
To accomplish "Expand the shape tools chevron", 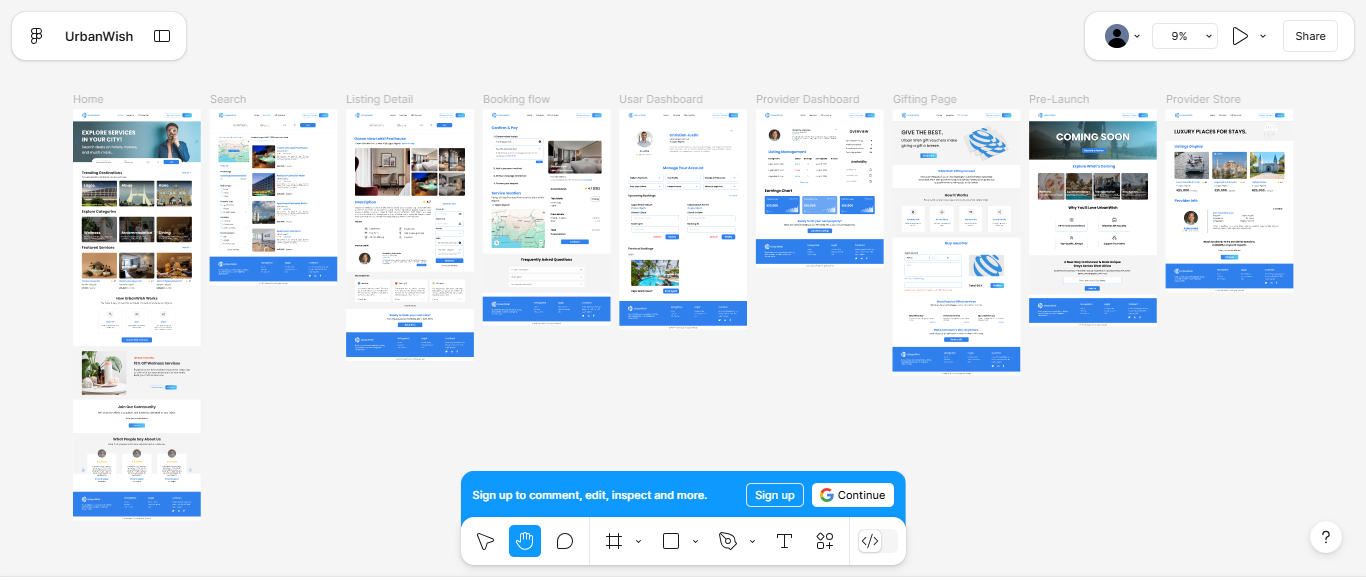I will point(695,542).
